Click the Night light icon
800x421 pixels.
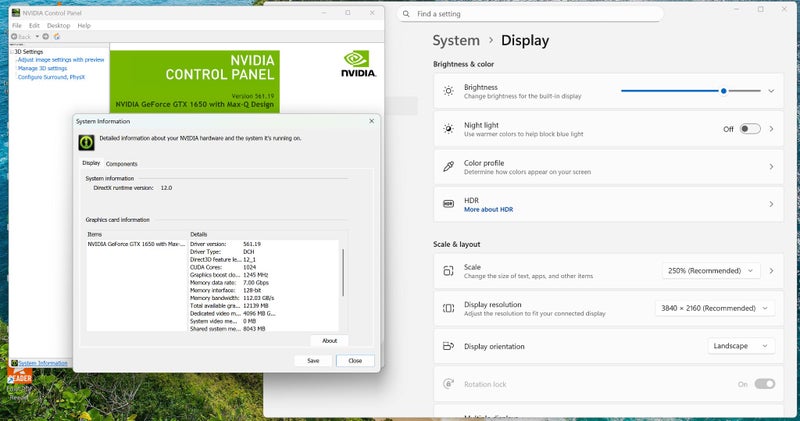tap(448, 129)
